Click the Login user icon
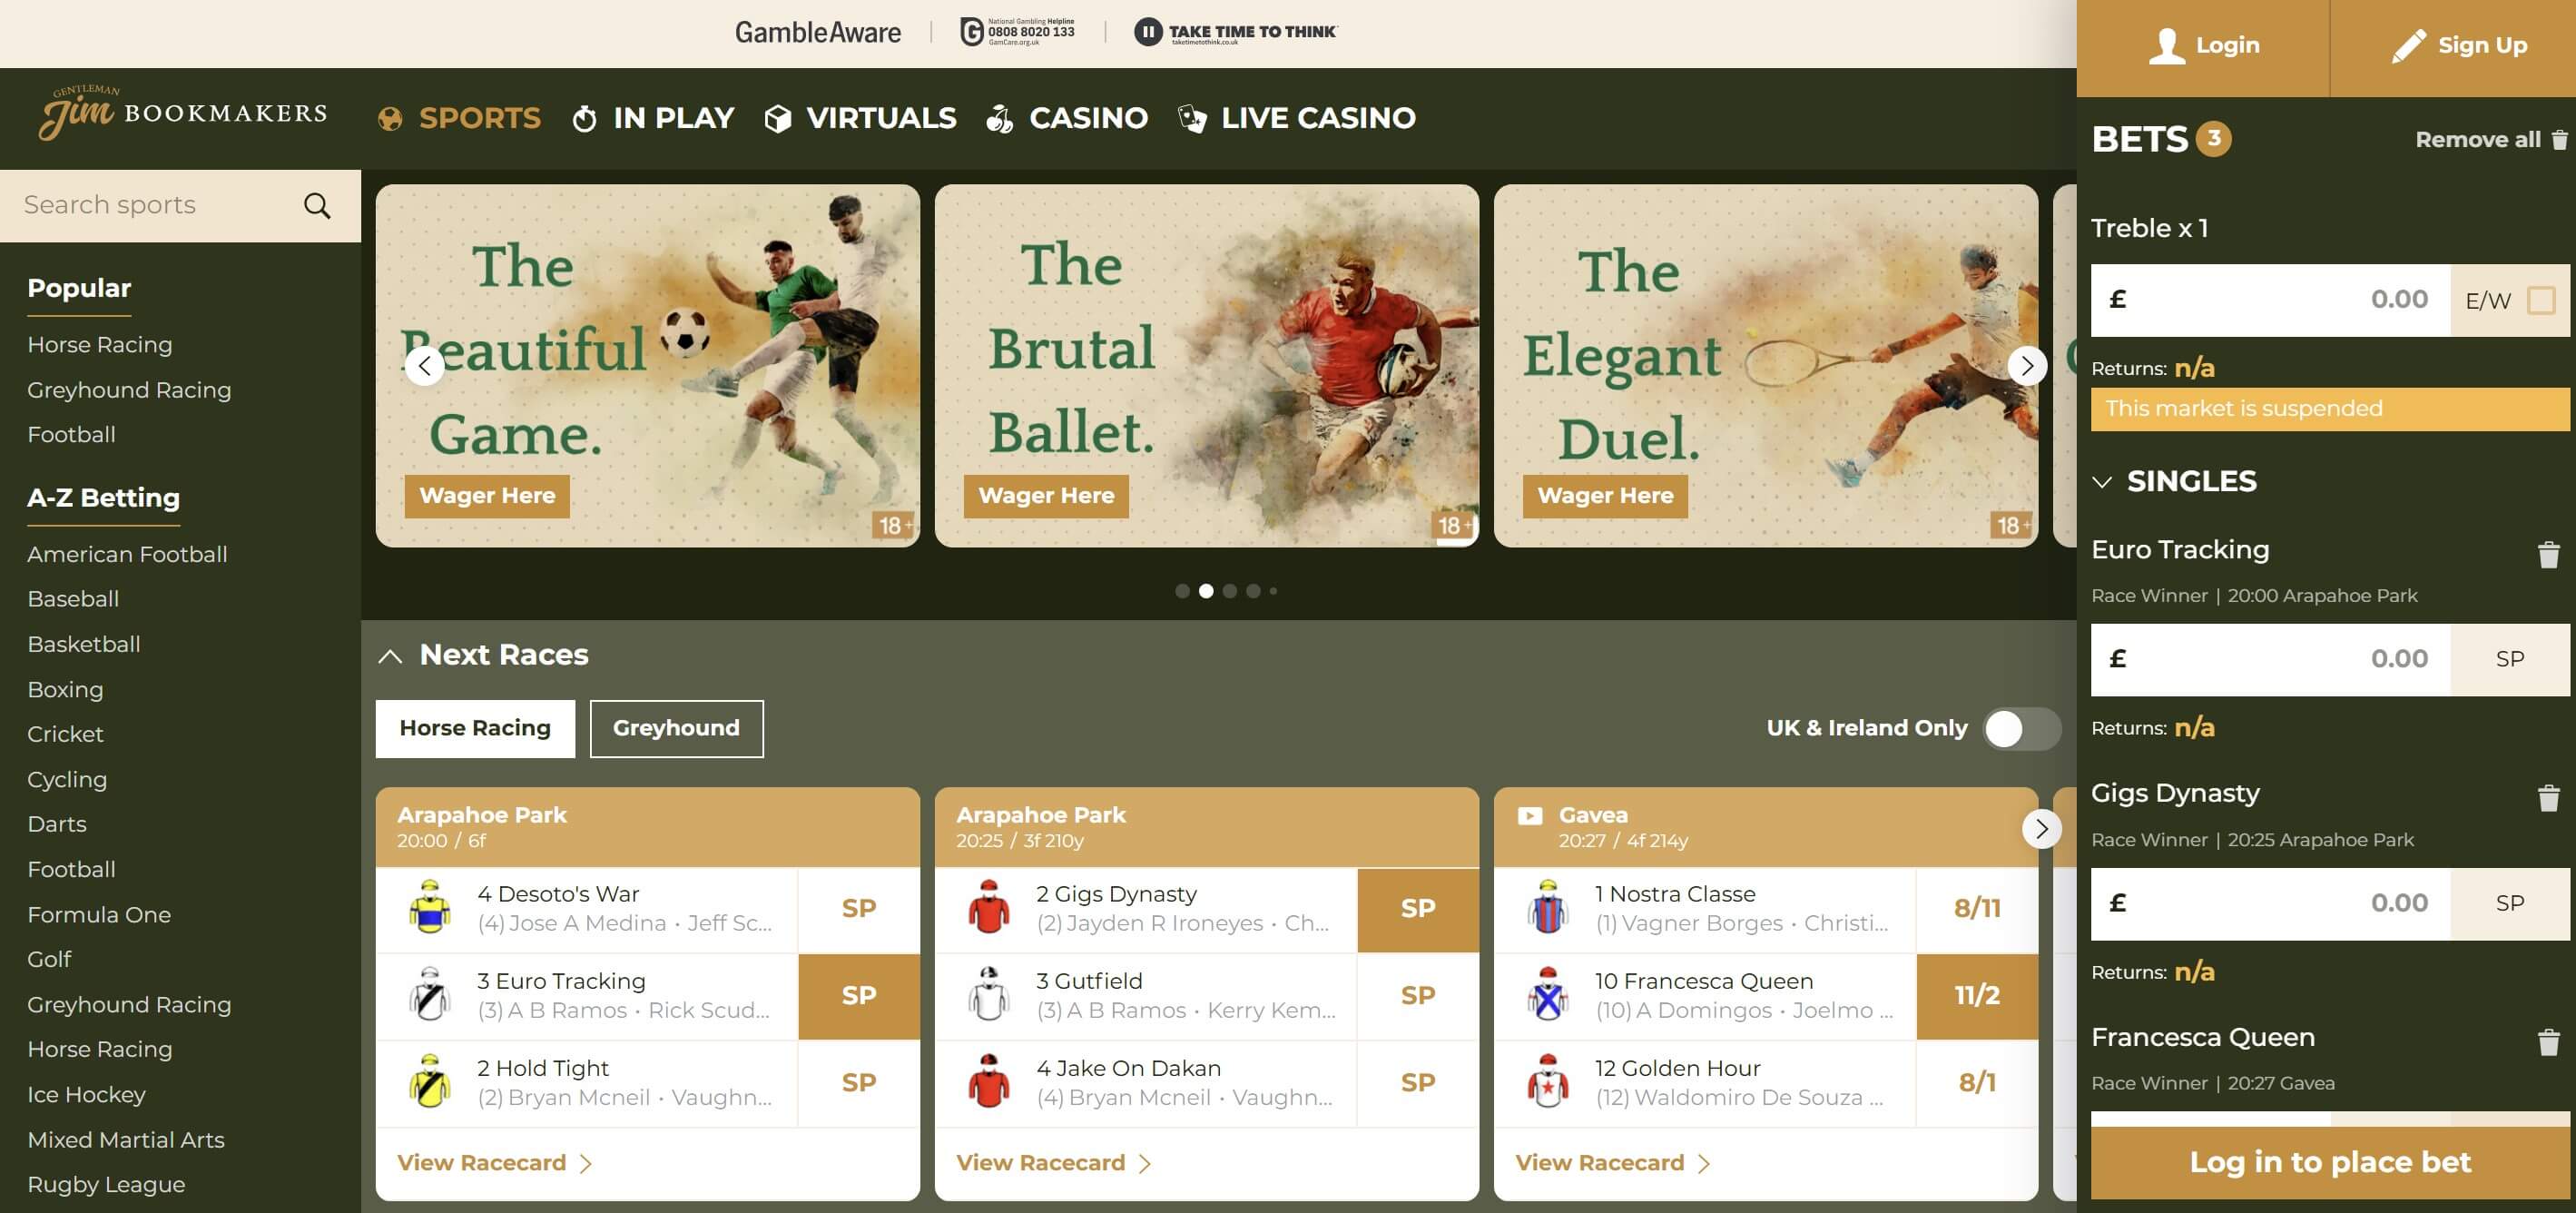 tap(2166, 46)
